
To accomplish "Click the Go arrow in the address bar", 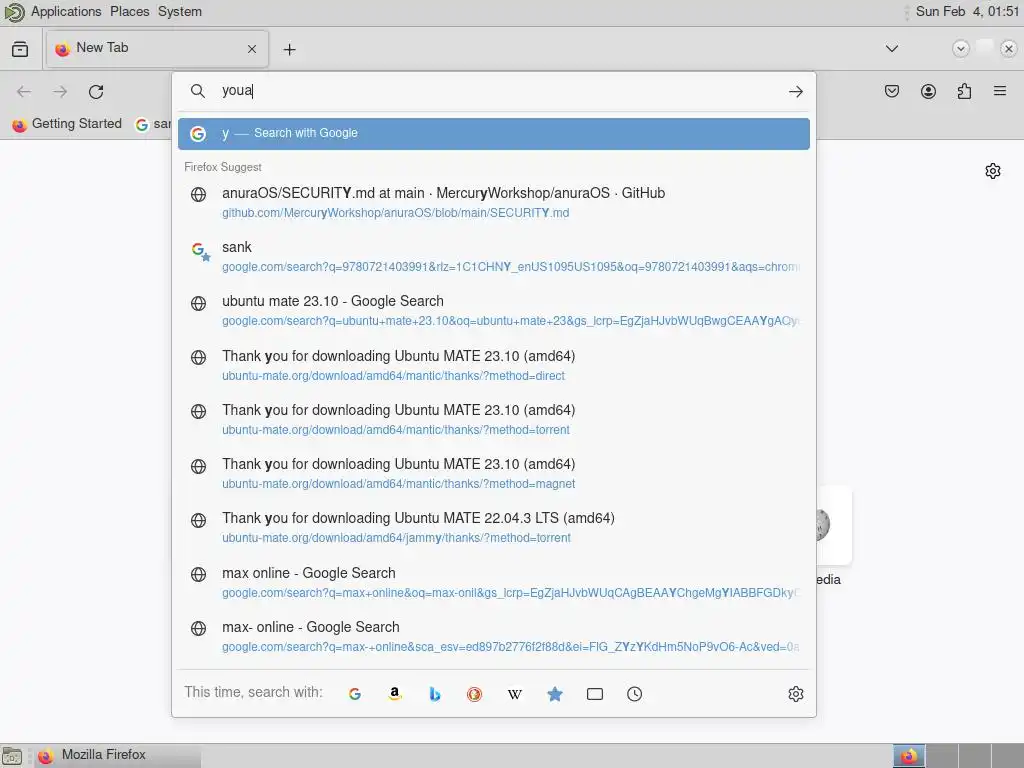I will coord(795,91).
